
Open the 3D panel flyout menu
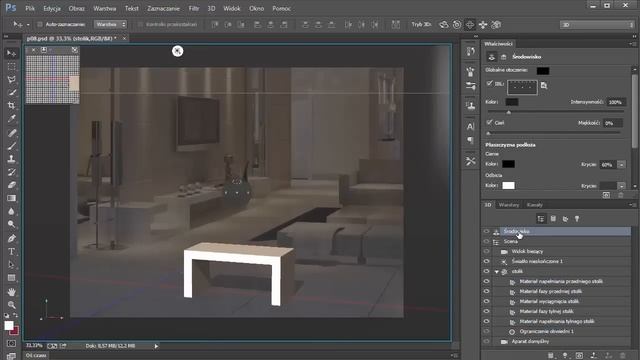[x=632, y=205]
